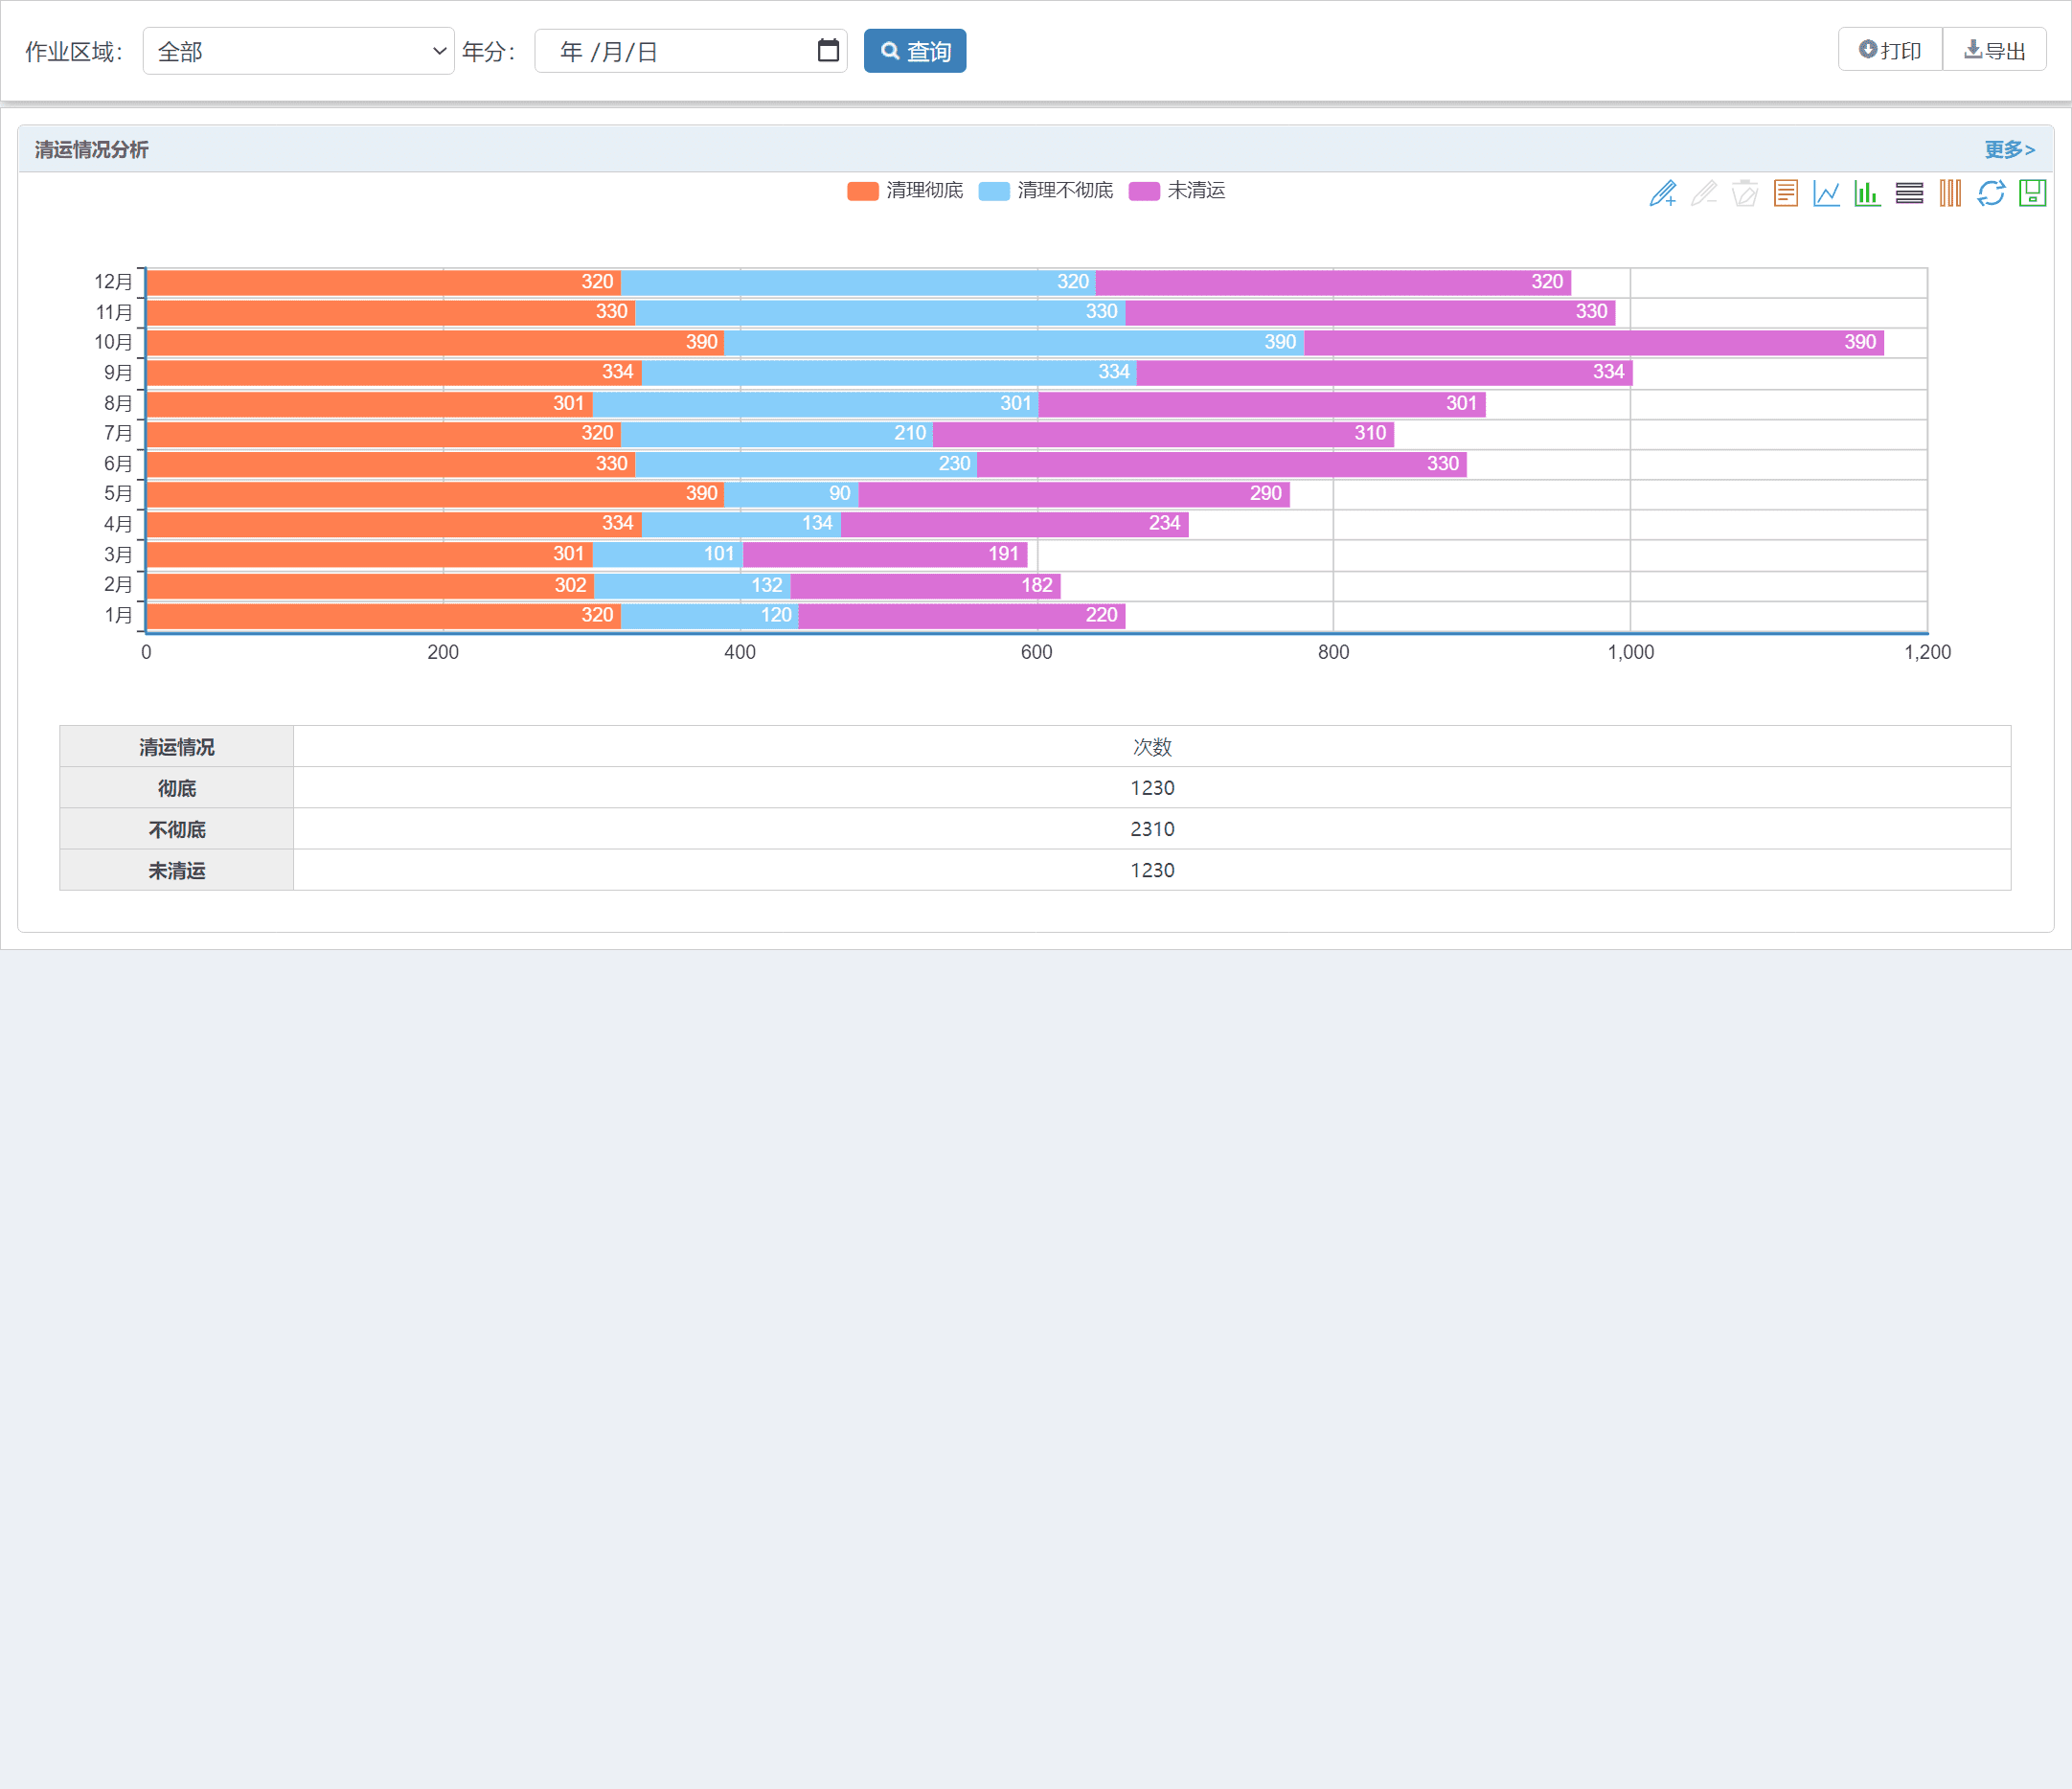Screen dimensions: 2072x1789
Task: Toggle the 清理彻底 legend series
Action: click(923, 190)
